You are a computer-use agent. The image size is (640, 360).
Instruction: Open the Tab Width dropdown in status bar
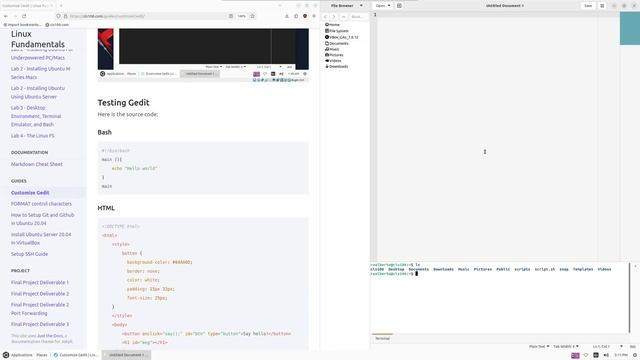click(566, 347)
